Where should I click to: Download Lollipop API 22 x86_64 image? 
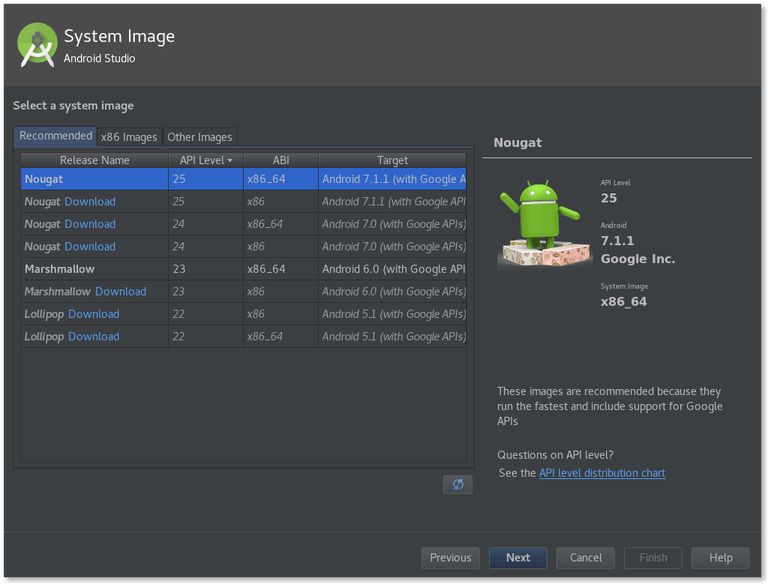coord(94,337)
